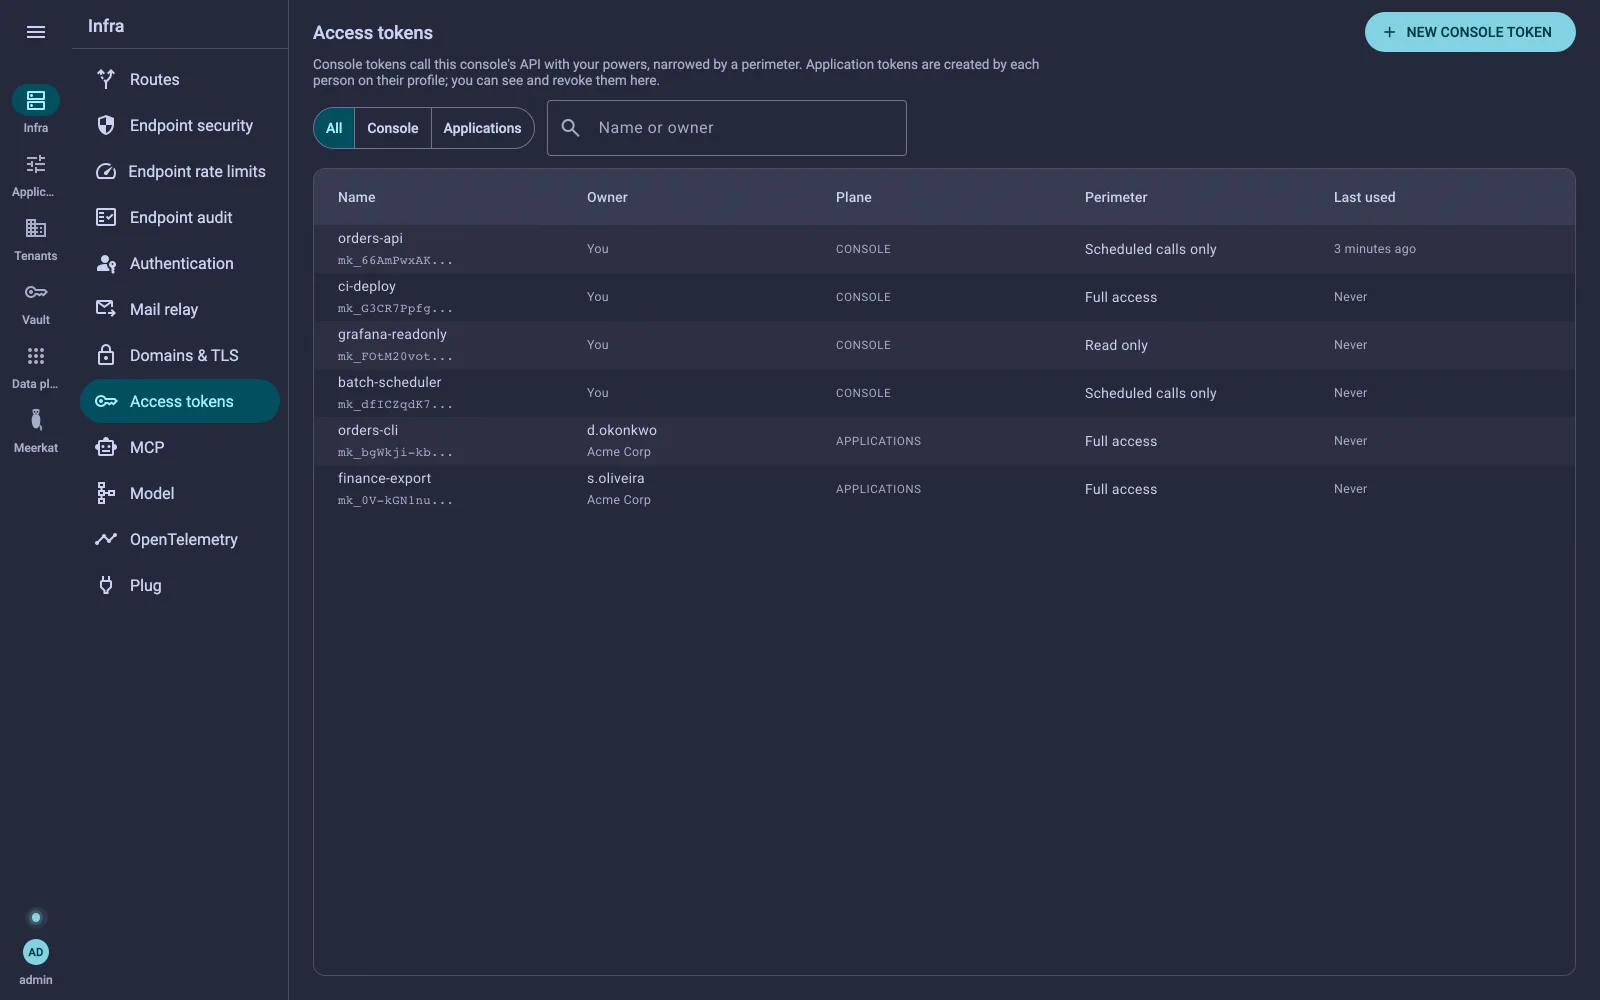1600x1000 pixels.
Task: Show All tokens filter
Action: click(x=334, y=128)
